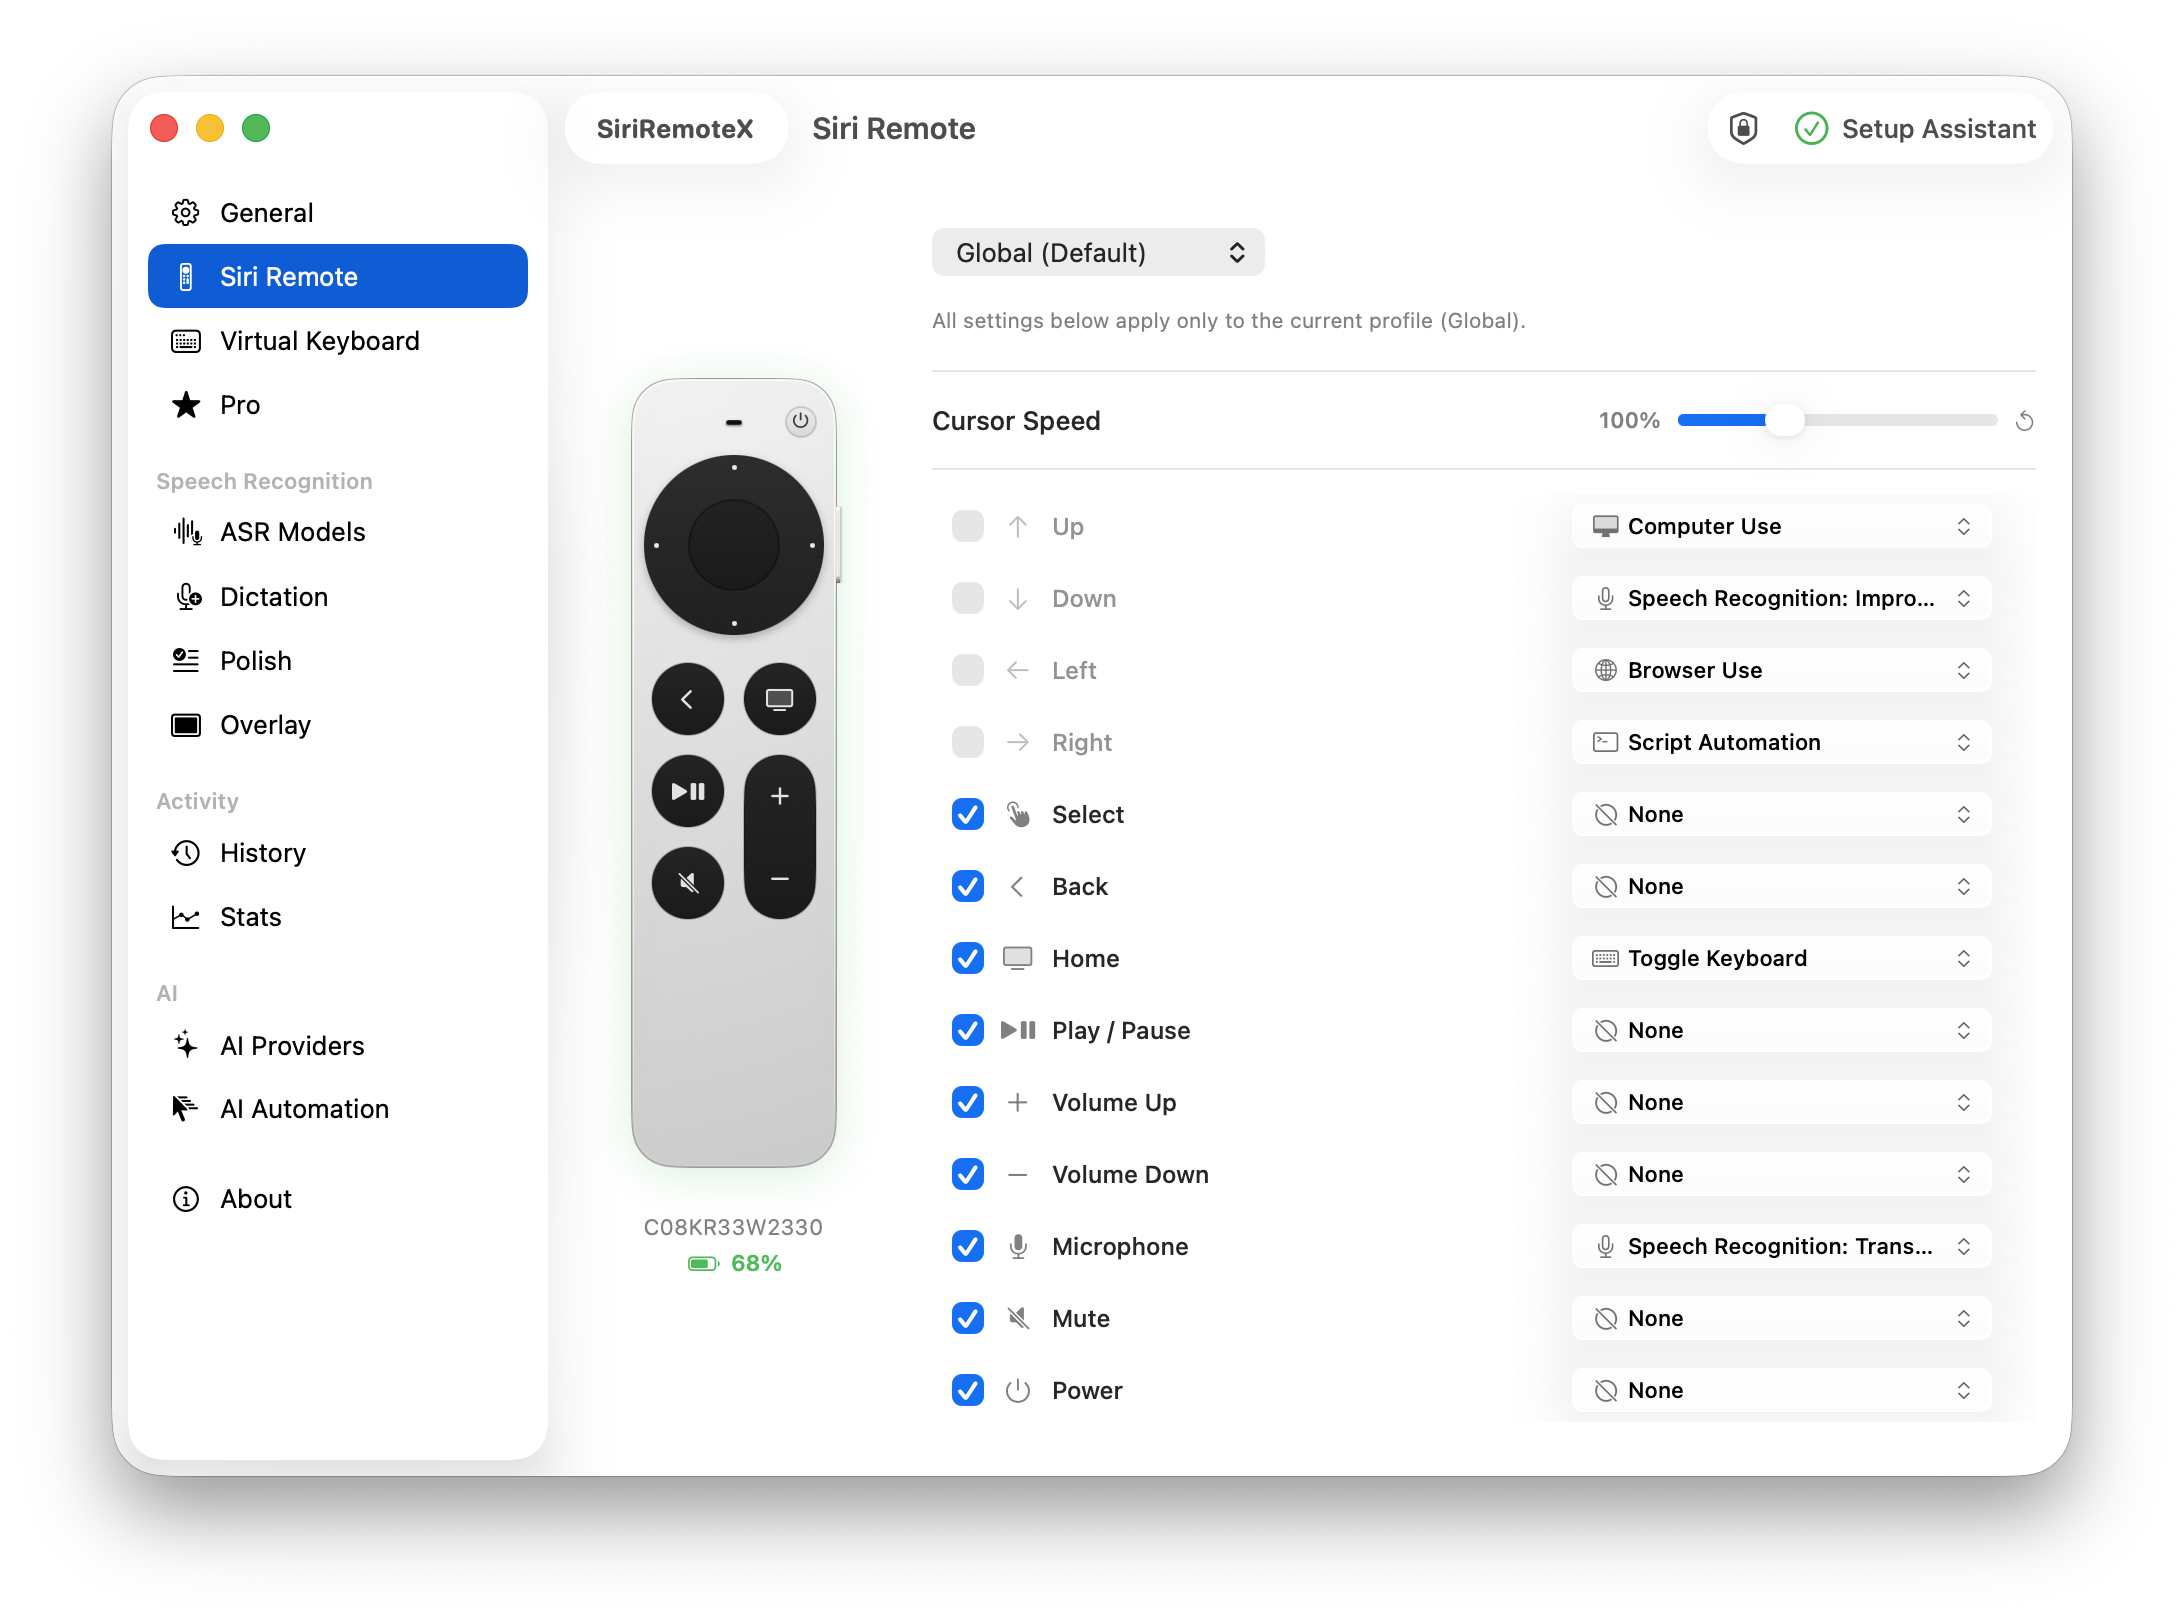This screenshot has height=1624, width=2184.
Task: Open History under Activity
Action: (338, 853)
